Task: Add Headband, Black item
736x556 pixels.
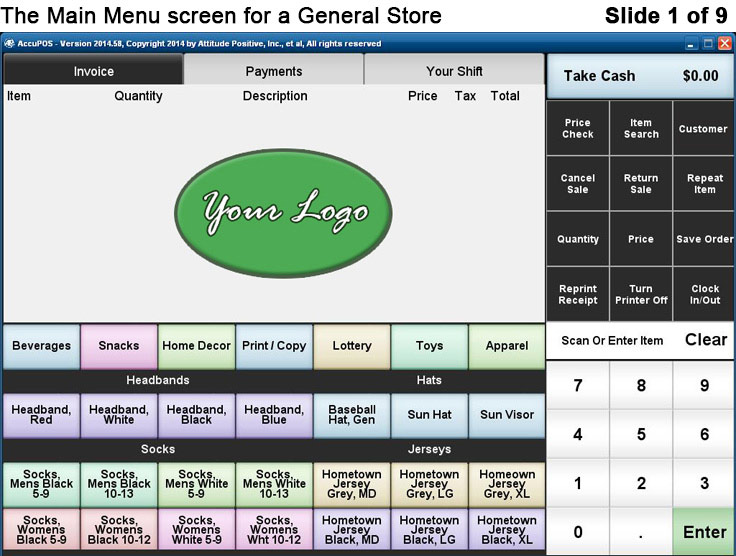Action: [x=196, y=415]
